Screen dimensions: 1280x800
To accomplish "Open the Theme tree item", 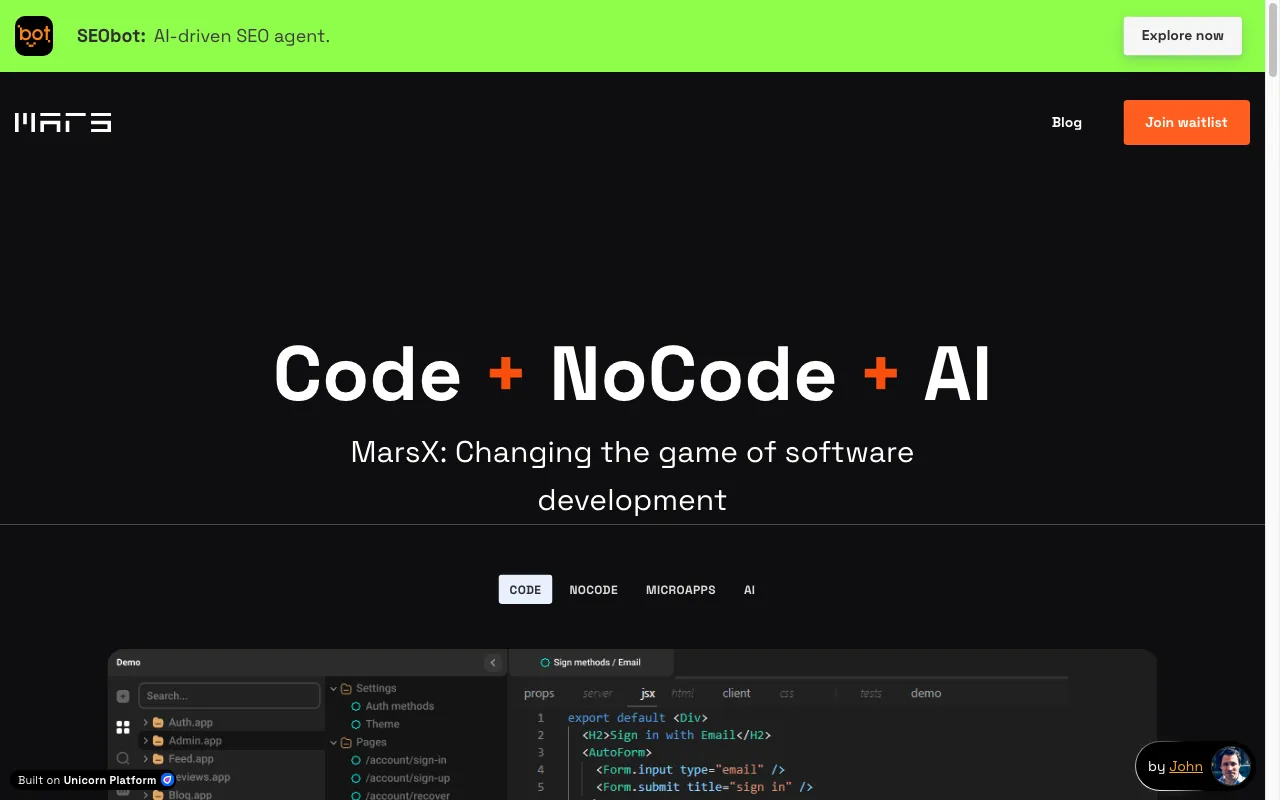I will click(x=383, y=724).
